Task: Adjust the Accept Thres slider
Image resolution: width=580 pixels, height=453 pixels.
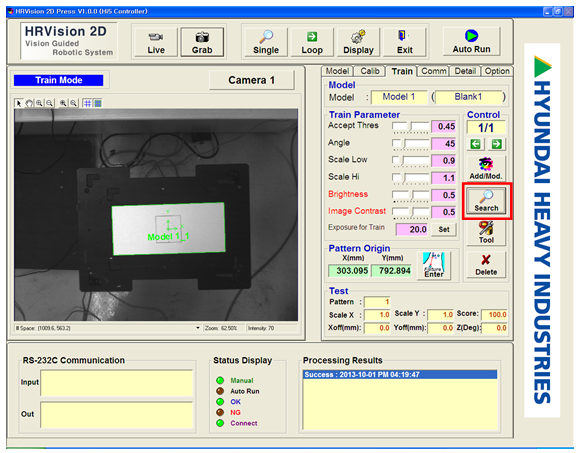Action: pos(411,127)
